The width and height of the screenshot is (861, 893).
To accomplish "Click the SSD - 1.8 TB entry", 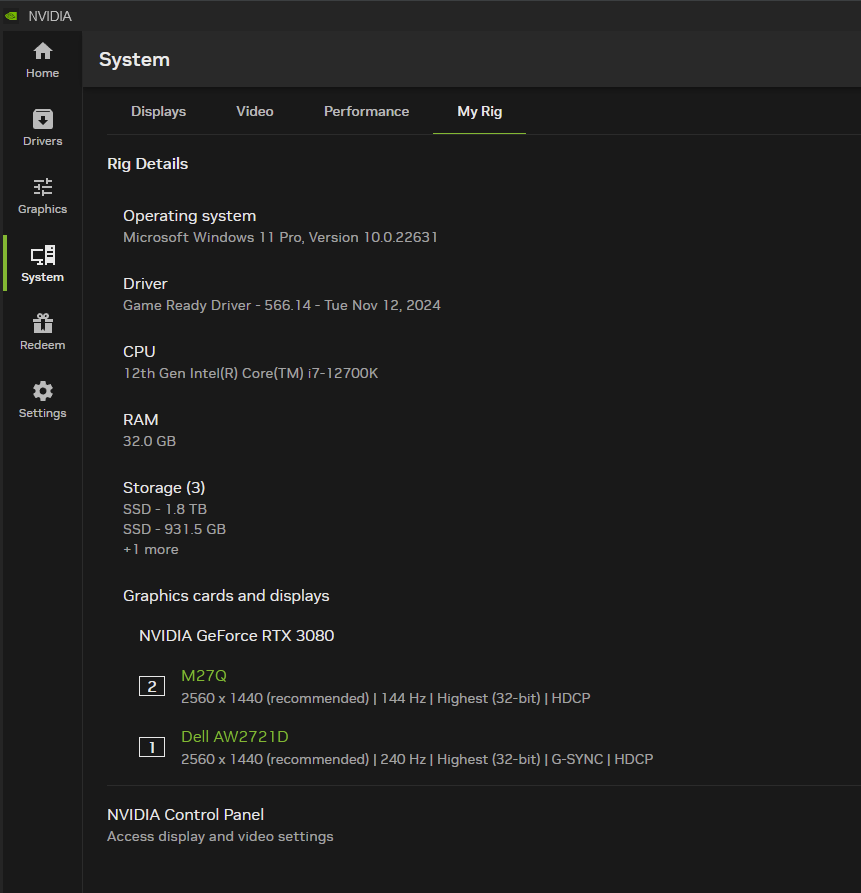I will click(x=165, y=509).
